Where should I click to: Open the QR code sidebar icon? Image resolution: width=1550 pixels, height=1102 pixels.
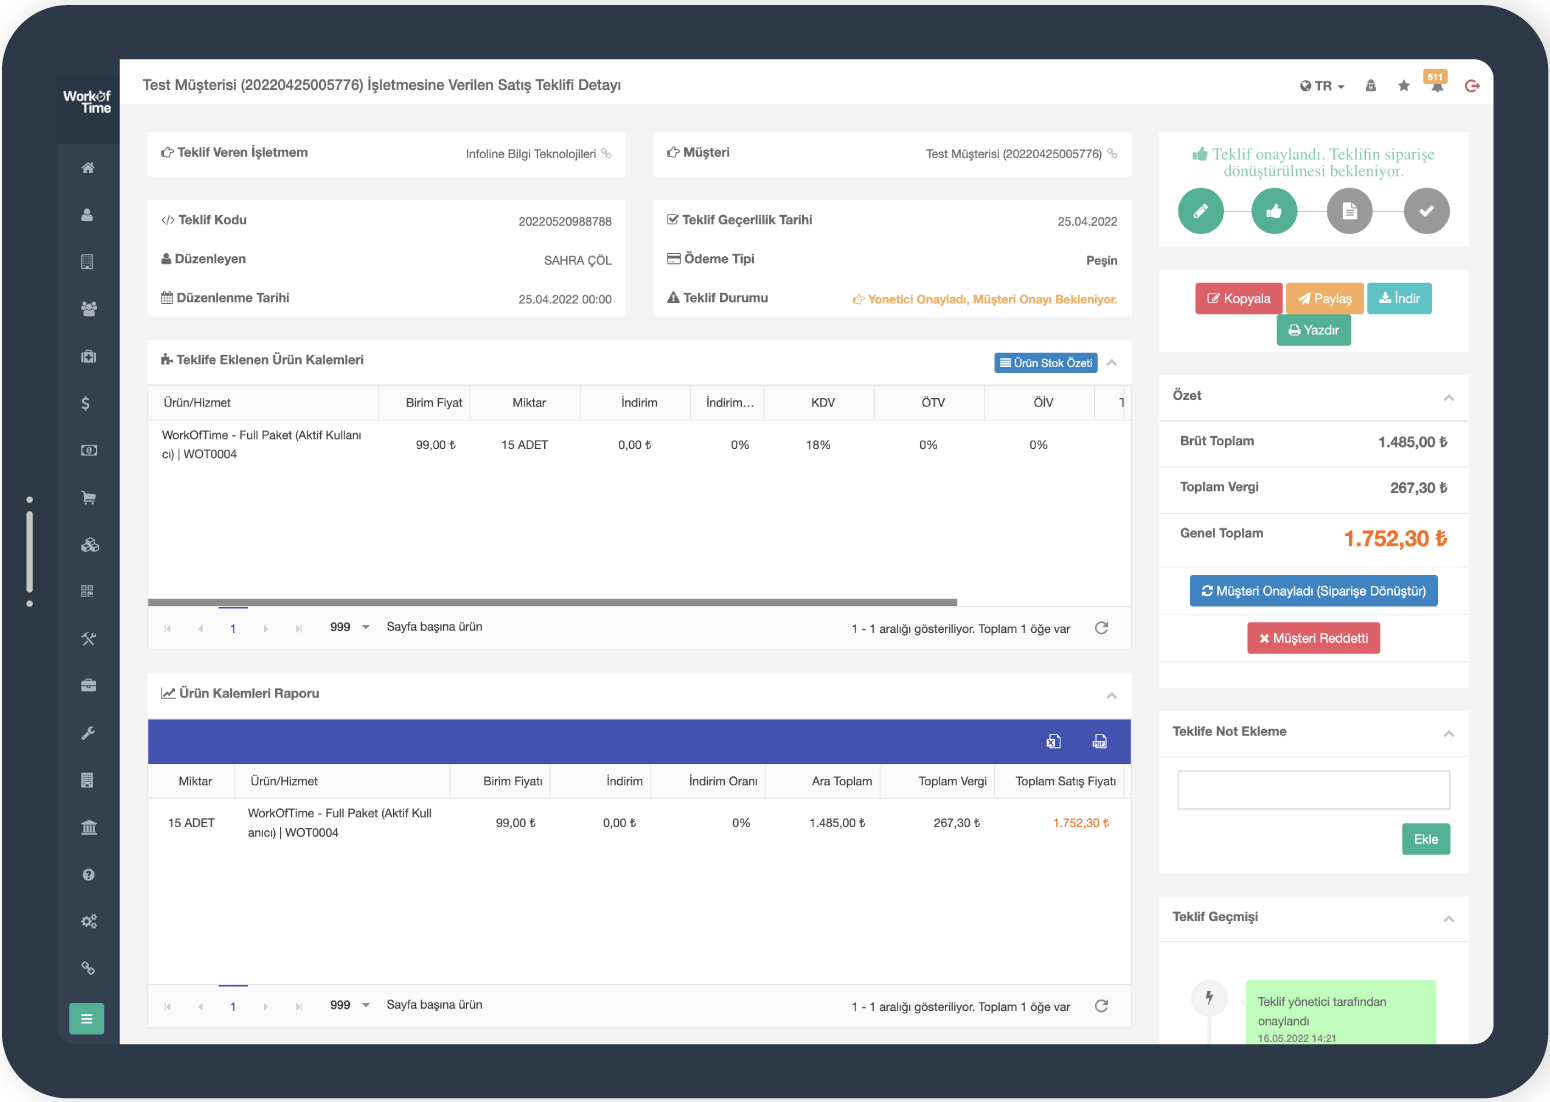pos(88,592)
